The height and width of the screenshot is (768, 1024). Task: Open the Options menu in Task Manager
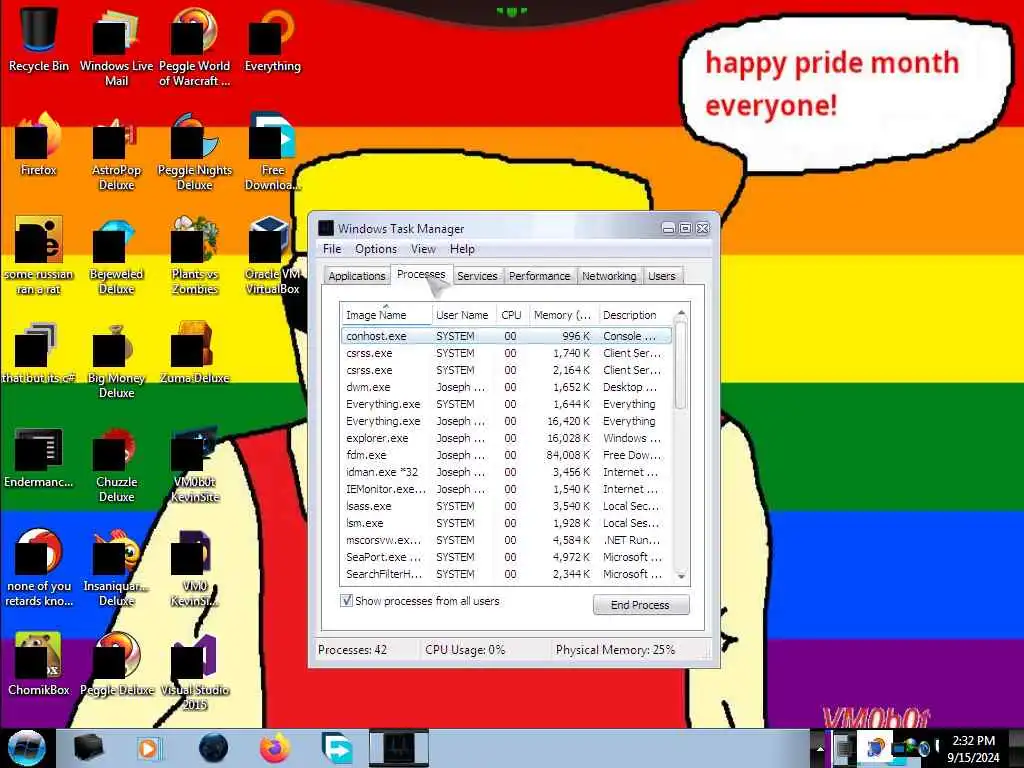coord(376,249)
